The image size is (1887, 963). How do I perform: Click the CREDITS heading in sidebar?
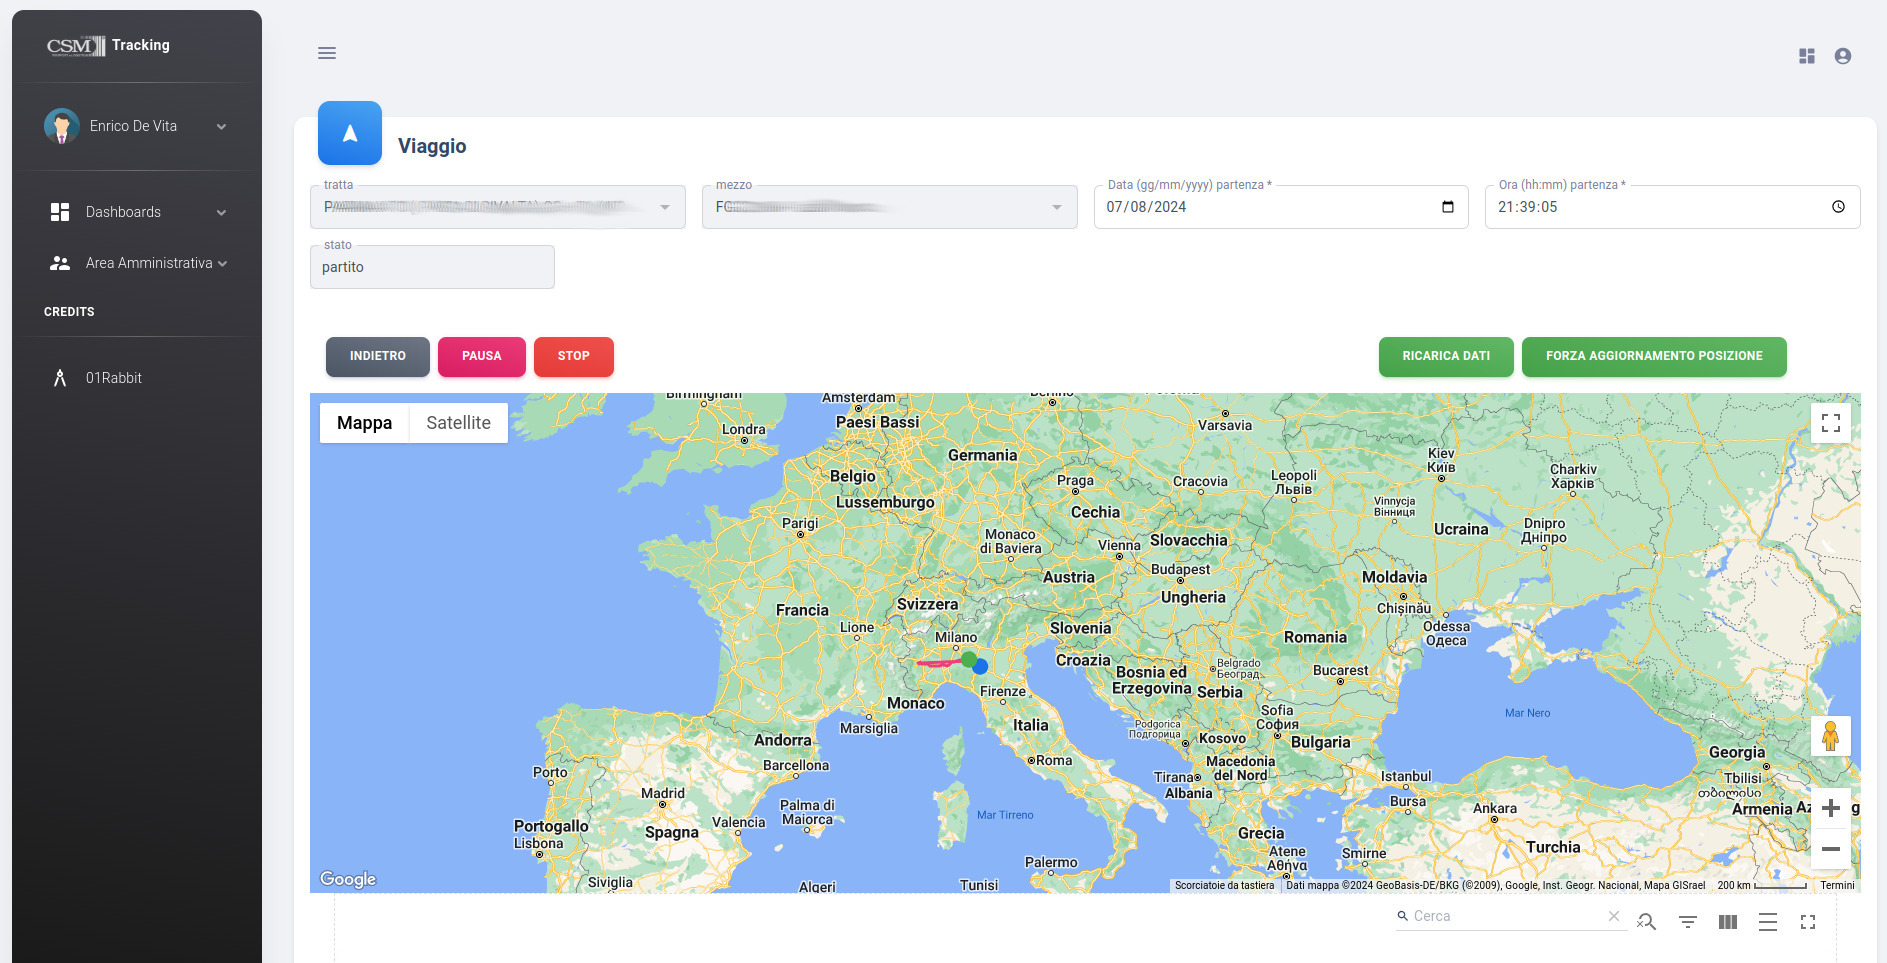coord(69,312)
